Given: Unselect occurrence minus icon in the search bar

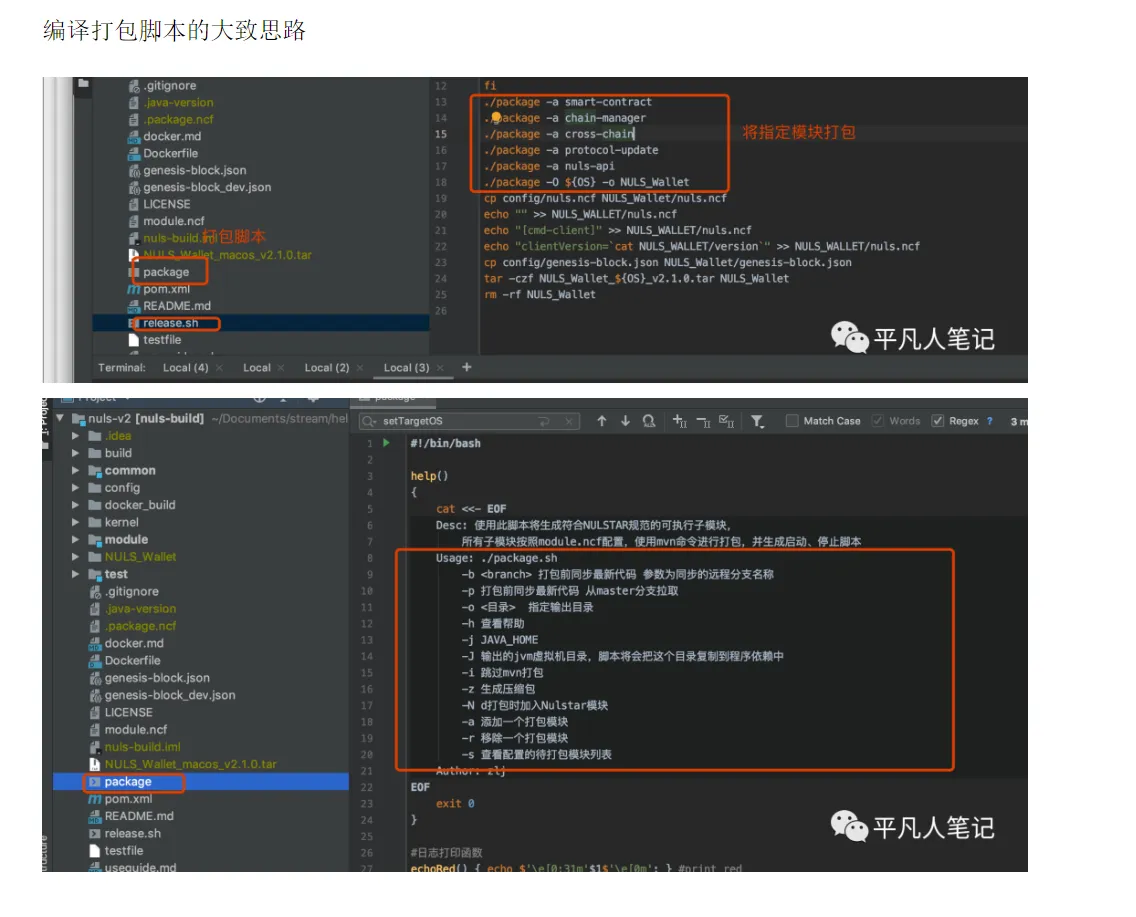Looking at the screenshot, I should [x=703, y=422].
